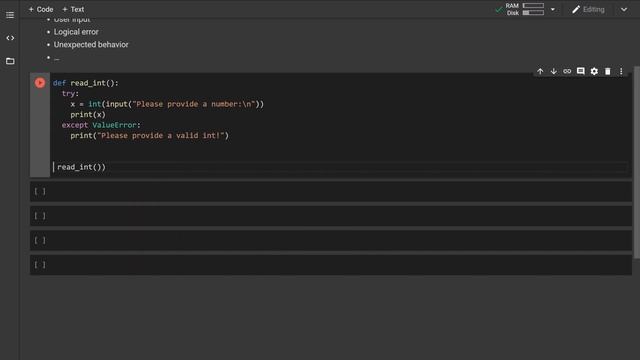Viewport: 640px width, 360px height.
Task: Select the fourth empty code cell
Action: coord(331,265)
